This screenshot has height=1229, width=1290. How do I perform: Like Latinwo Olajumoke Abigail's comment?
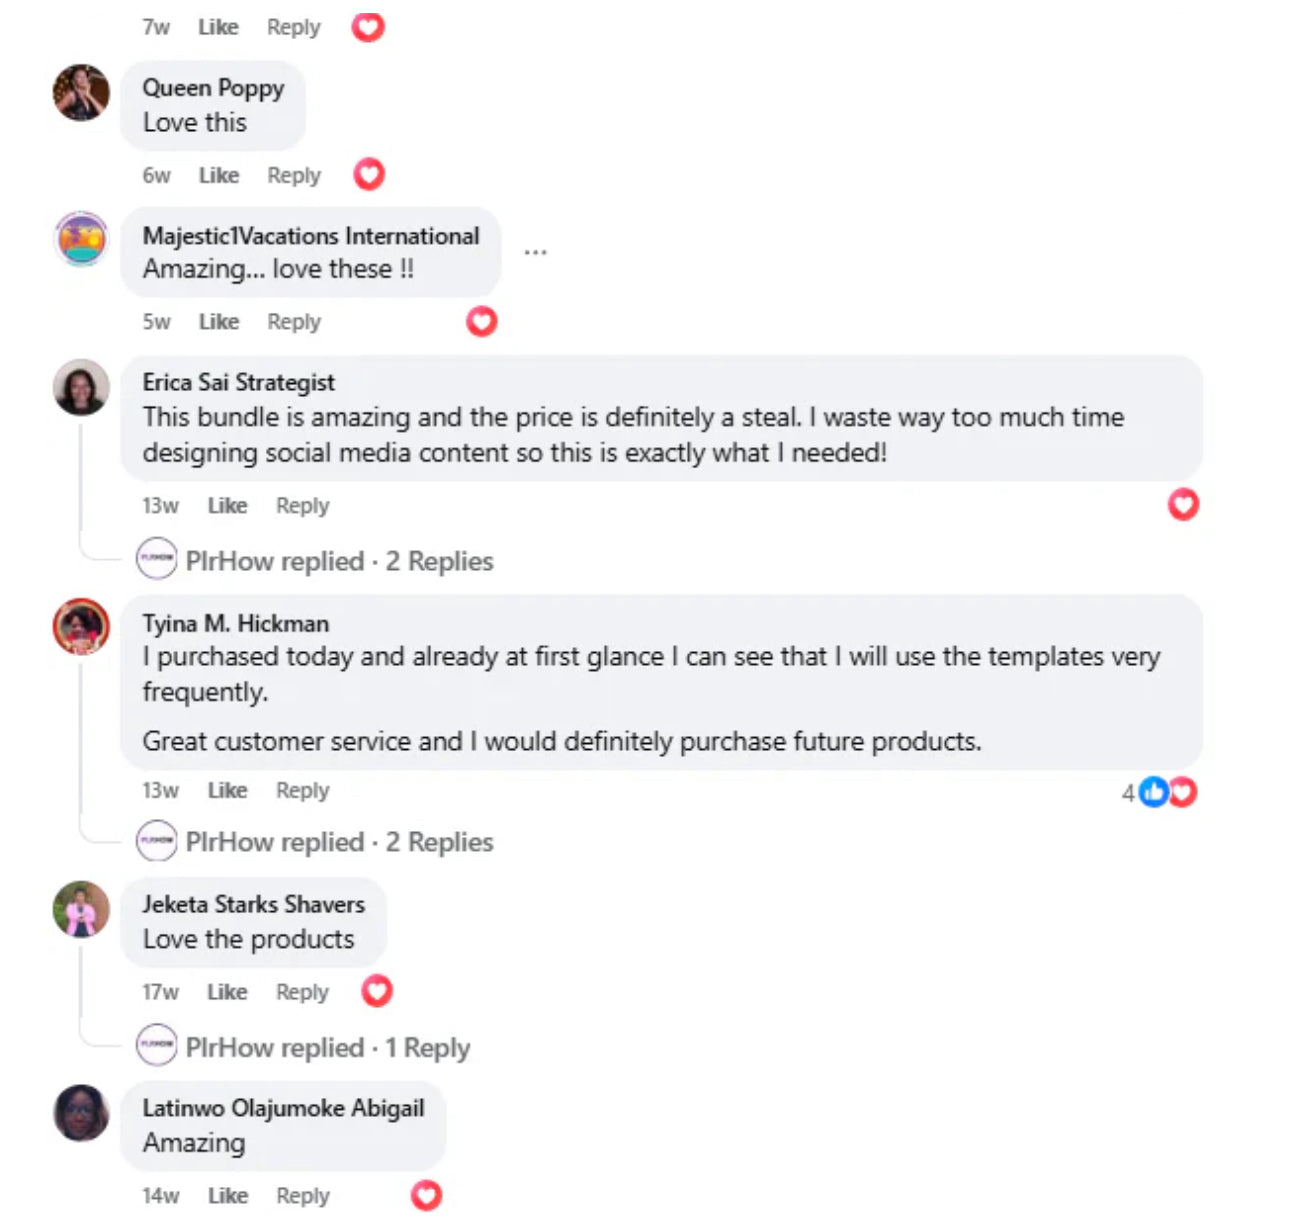click(227, 1196)
